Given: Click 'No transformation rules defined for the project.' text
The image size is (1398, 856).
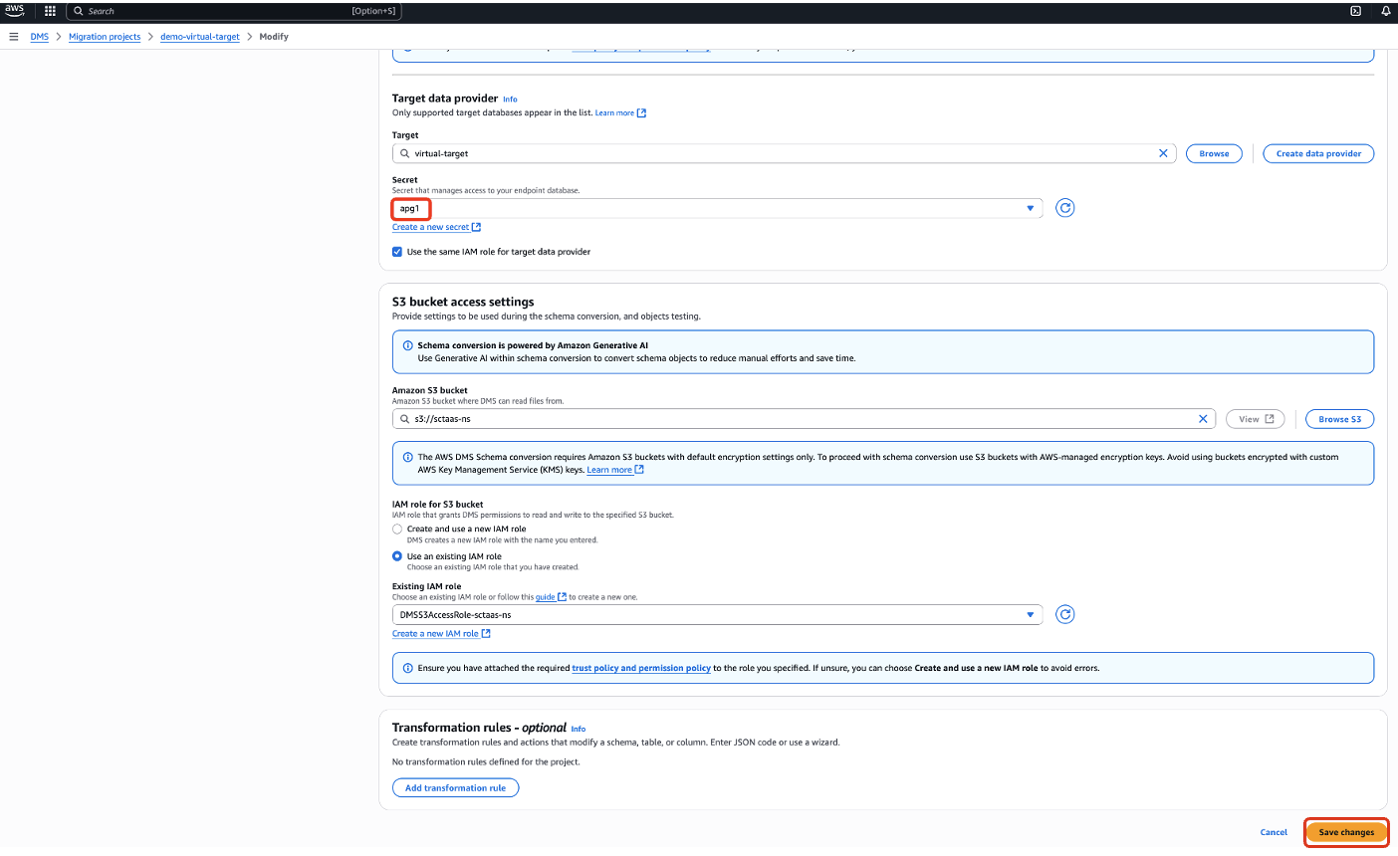Looking at the screenshot, I should [x=486, y=762].
